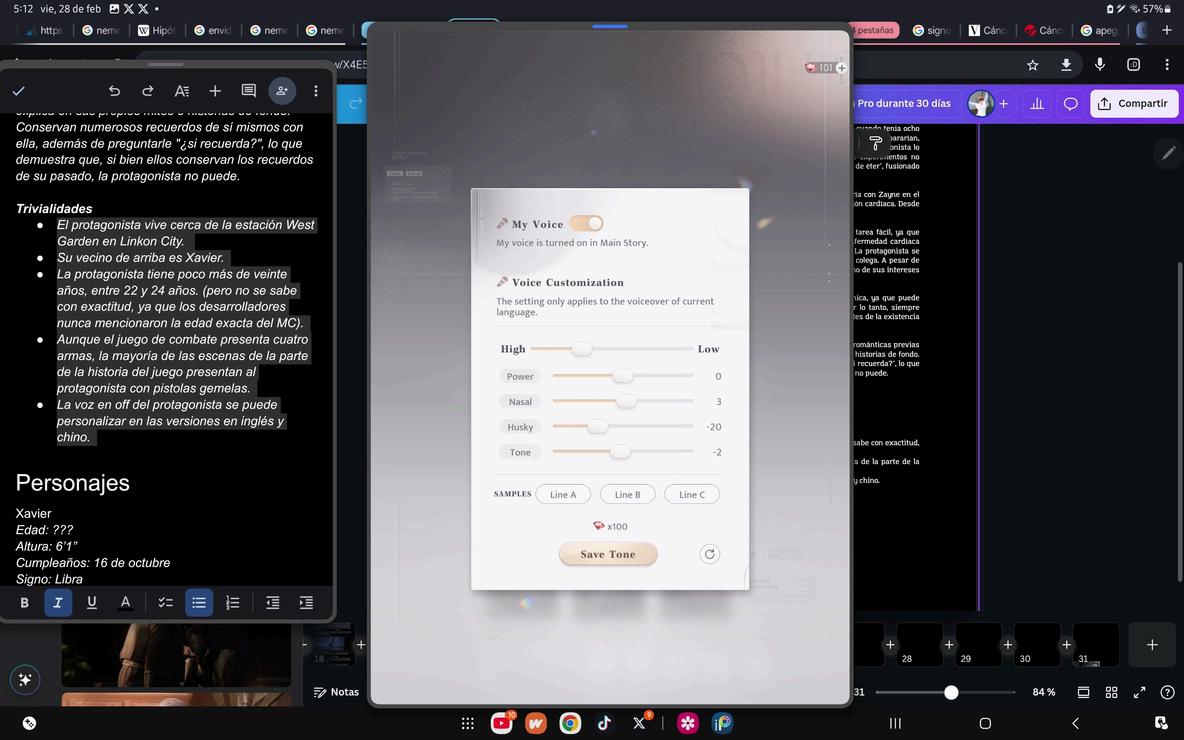Decrease indent in Docs toolbar
Image resolution: width=1184 pixels, height=740 pixels.
[273, 603]
